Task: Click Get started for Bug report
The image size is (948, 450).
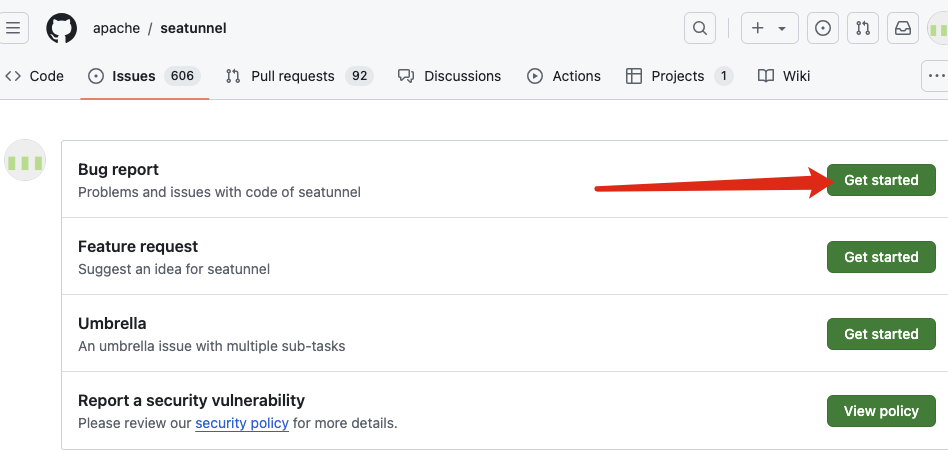Action: (881, 180)
